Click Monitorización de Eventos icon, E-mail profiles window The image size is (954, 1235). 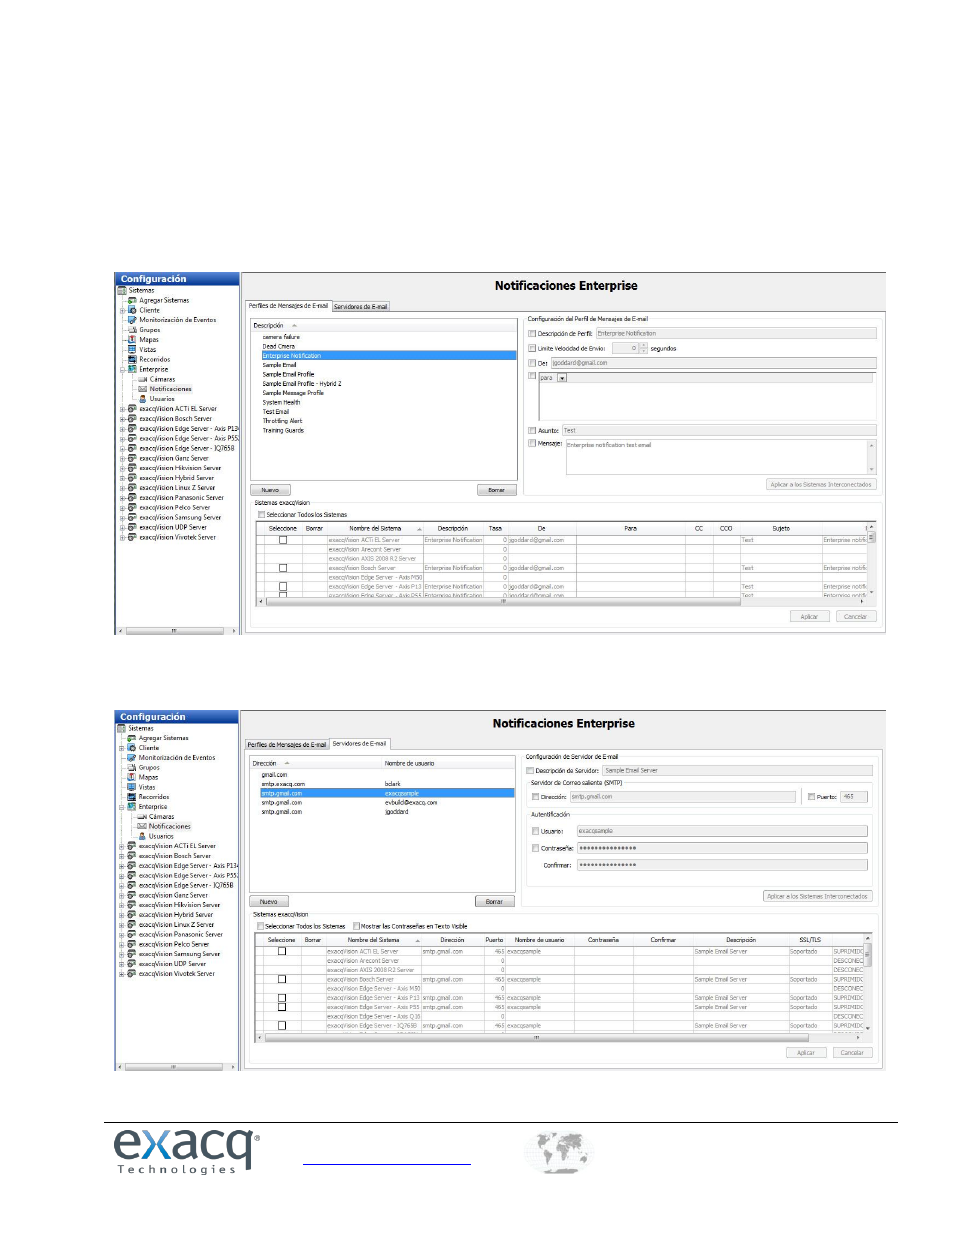[x=132, y=320]
